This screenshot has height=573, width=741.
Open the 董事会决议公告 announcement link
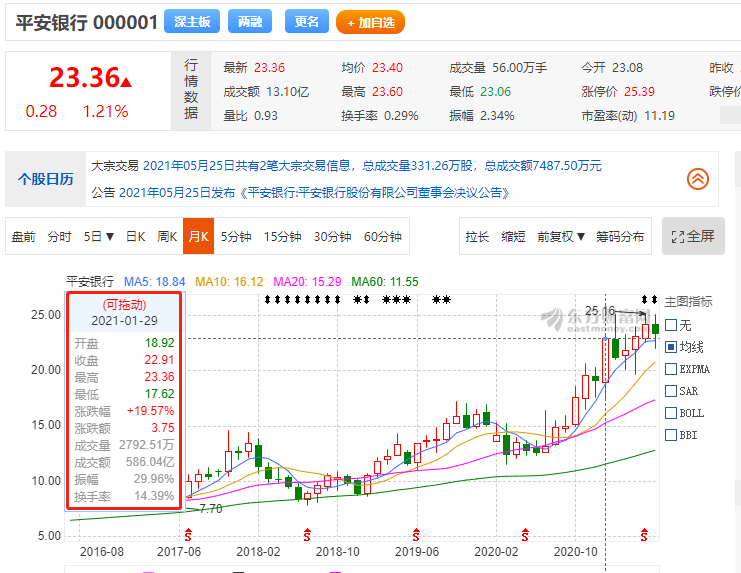[x=314, y=193]
